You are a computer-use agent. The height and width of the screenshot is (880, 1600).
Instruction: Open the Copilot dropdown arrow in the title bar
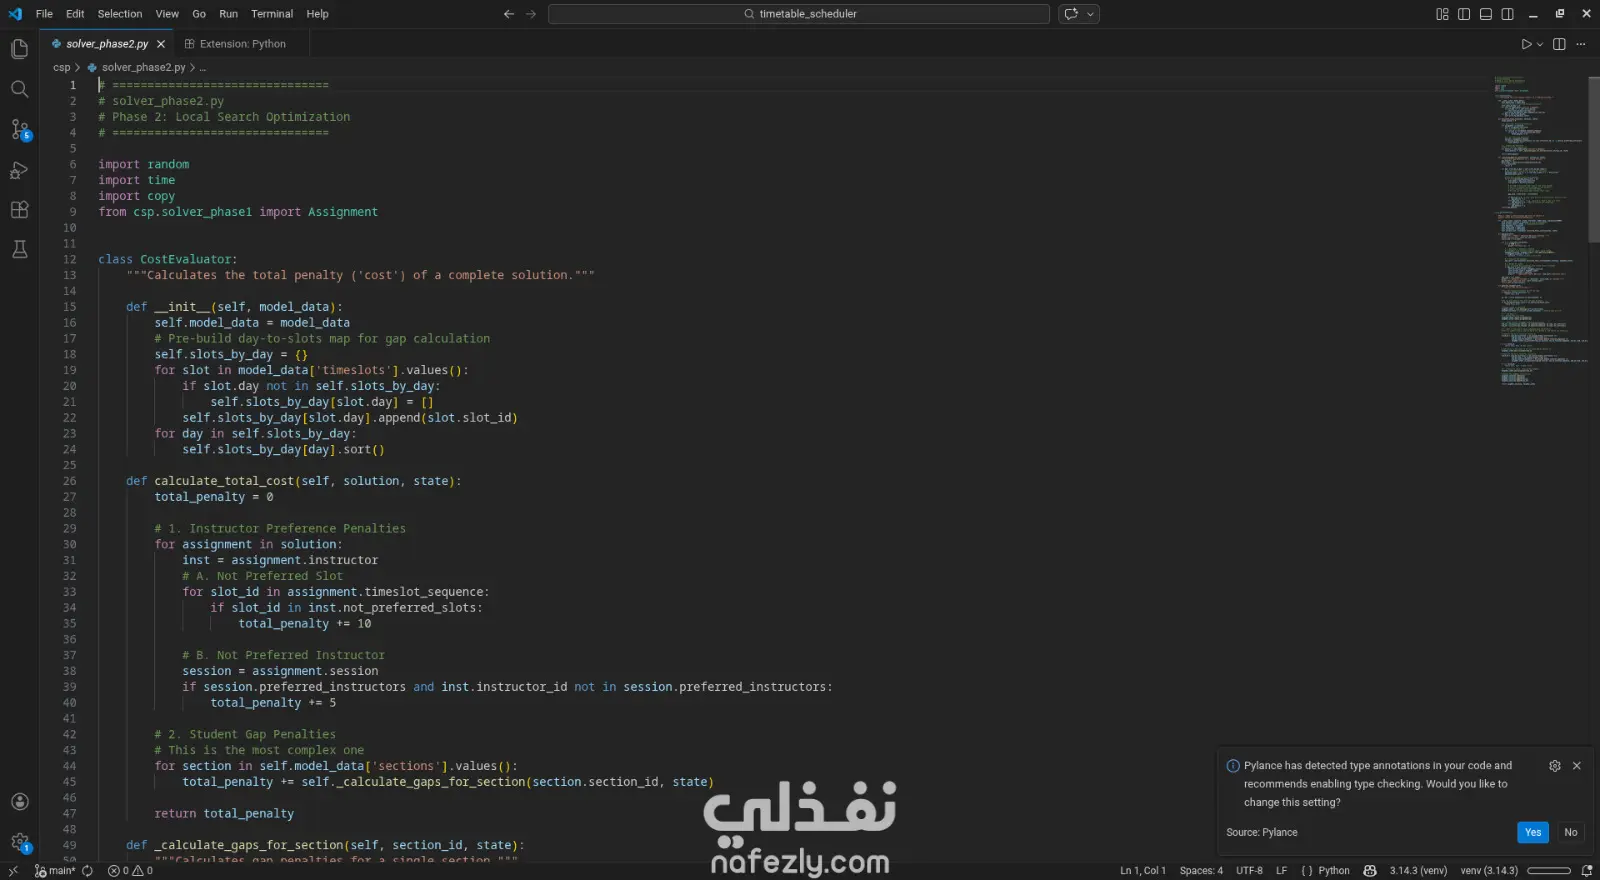[x=1090, y=14]
